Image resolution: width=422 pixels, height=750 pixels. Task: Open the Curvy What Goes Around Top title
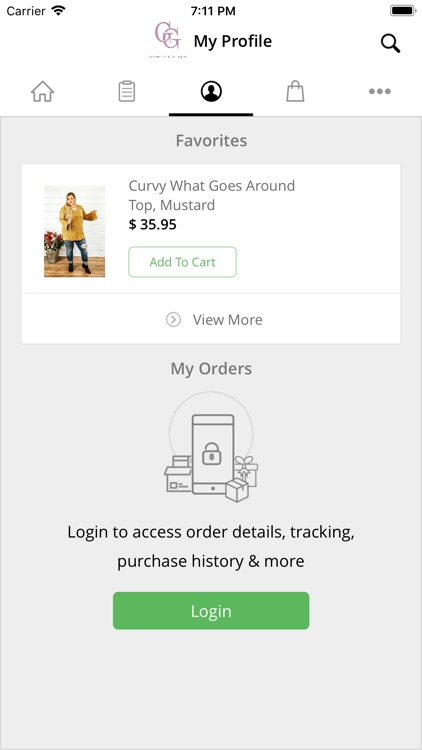click(x=211, y=195)
